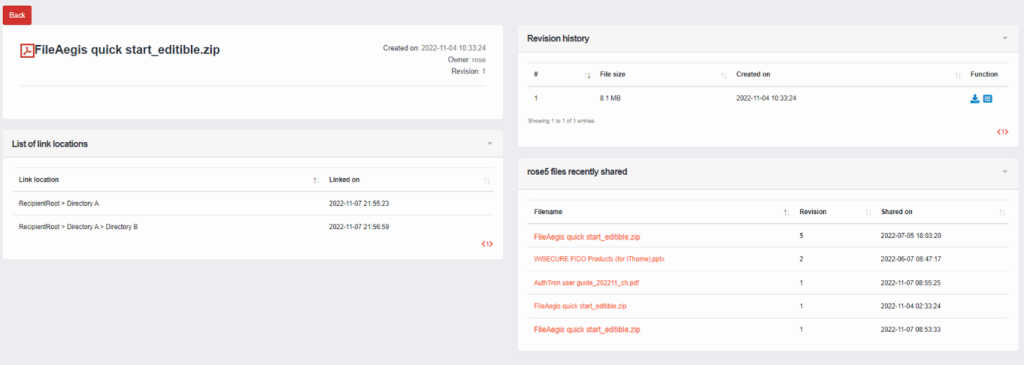
Task: Click the PDF file type icon
Action: pyautogui.click(x=27, y=51)
